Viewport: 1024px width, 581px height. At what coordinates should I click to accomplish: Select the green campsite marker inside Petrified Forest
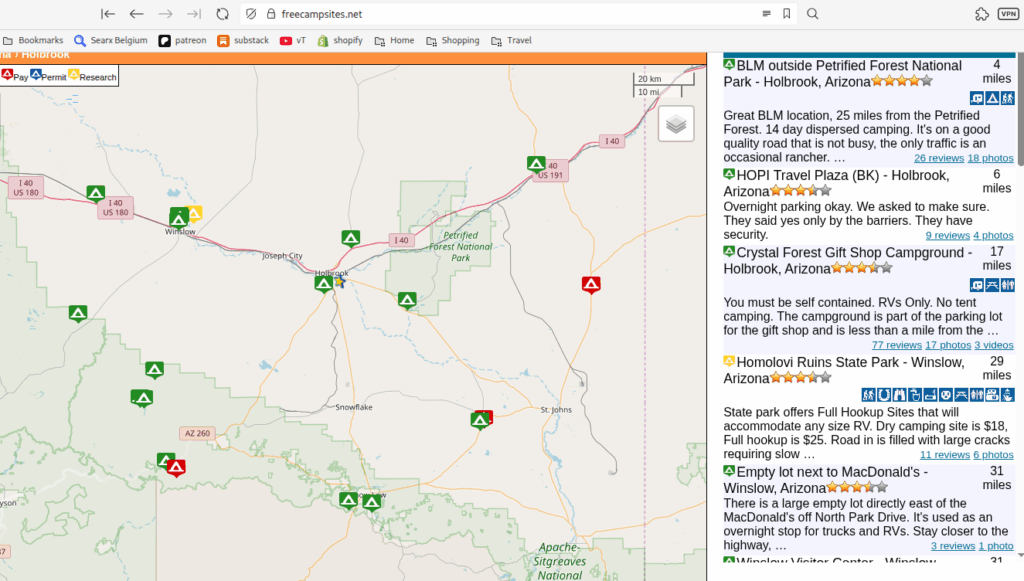pyautogui.click(x=407, y=300)
